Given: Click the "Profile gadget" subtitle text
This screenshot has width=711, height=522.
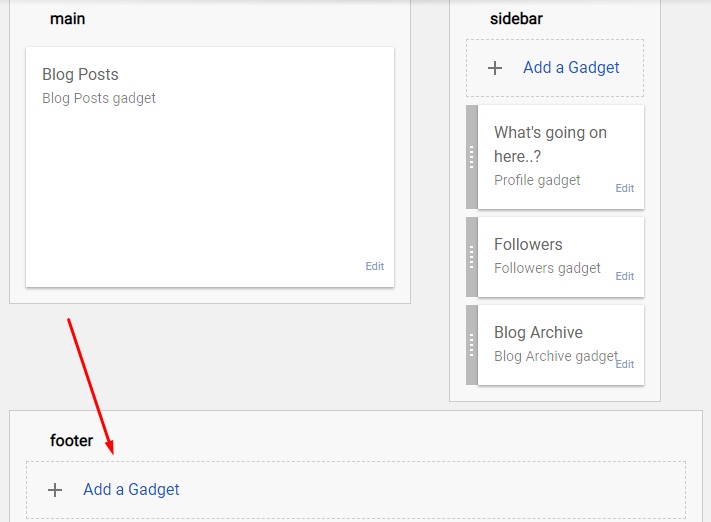Looking at the screenshot, I should 537,181.
